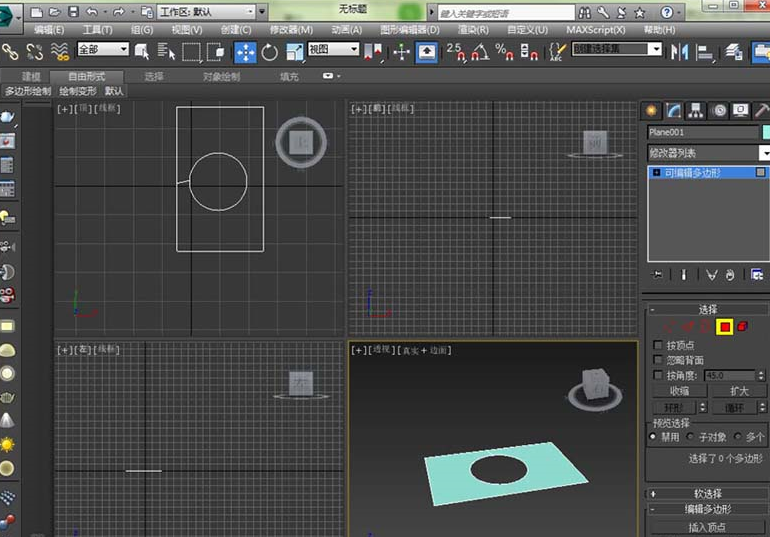Open the Hierarchy tab in command panel

point(697,110)
